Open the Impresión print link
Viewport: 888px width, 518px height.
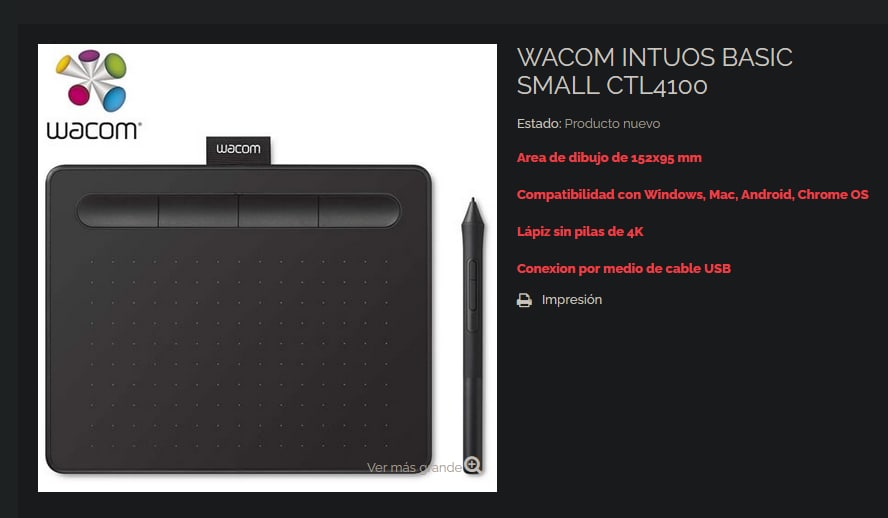pyautogui.click(x=571, y=299)
